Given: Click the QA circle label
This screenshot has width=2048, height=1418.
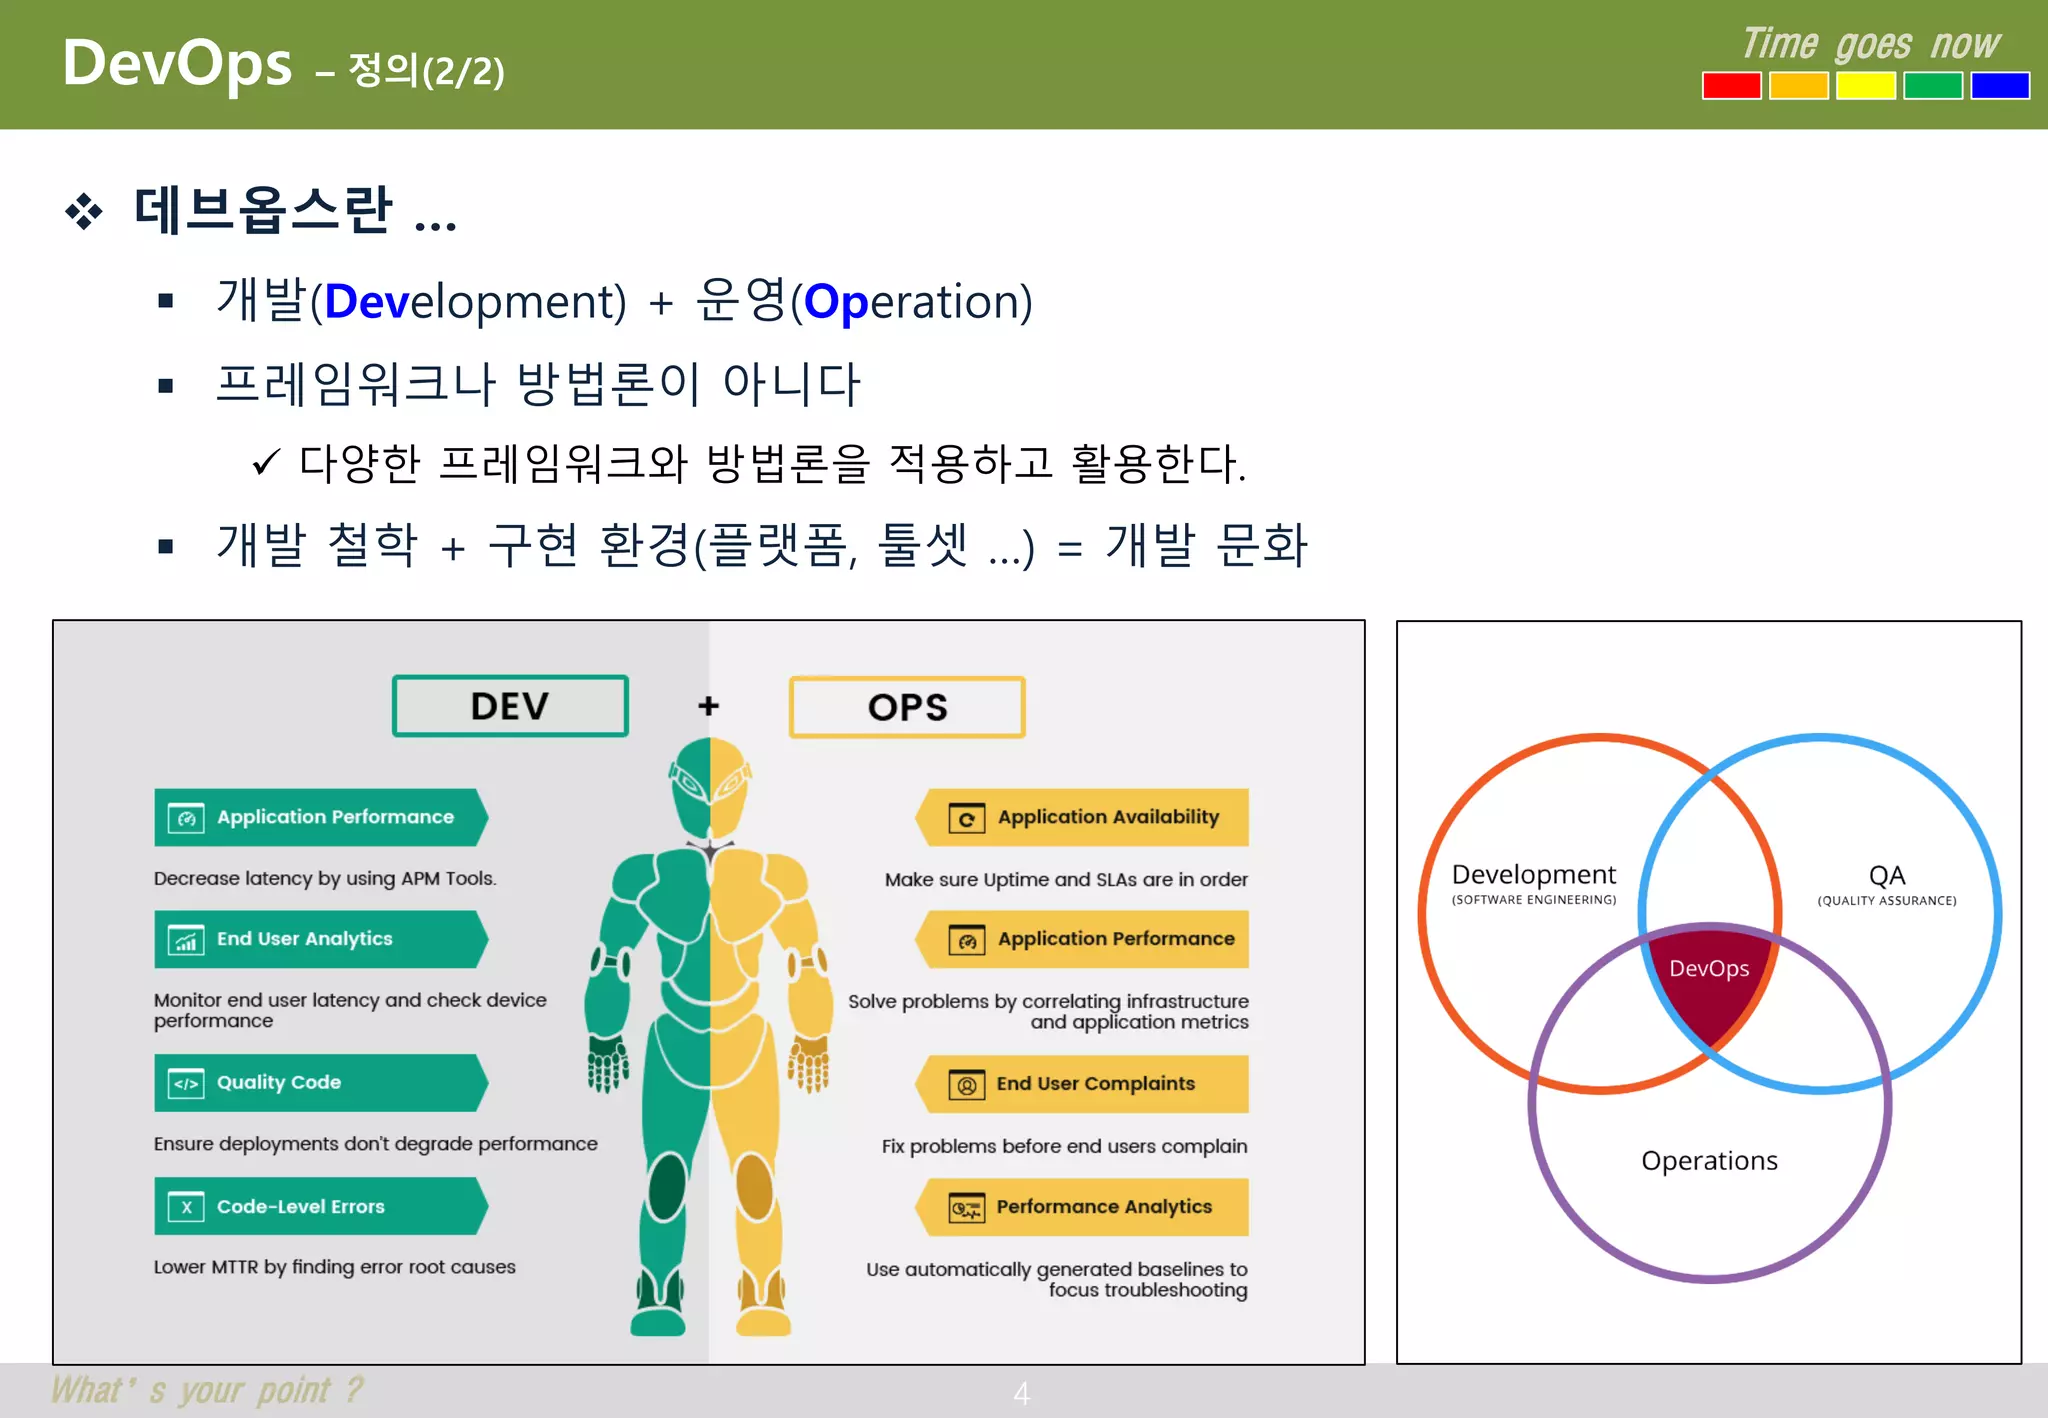Looking at the screenshot, I should pyautogui.click(x=1886, y=877).
